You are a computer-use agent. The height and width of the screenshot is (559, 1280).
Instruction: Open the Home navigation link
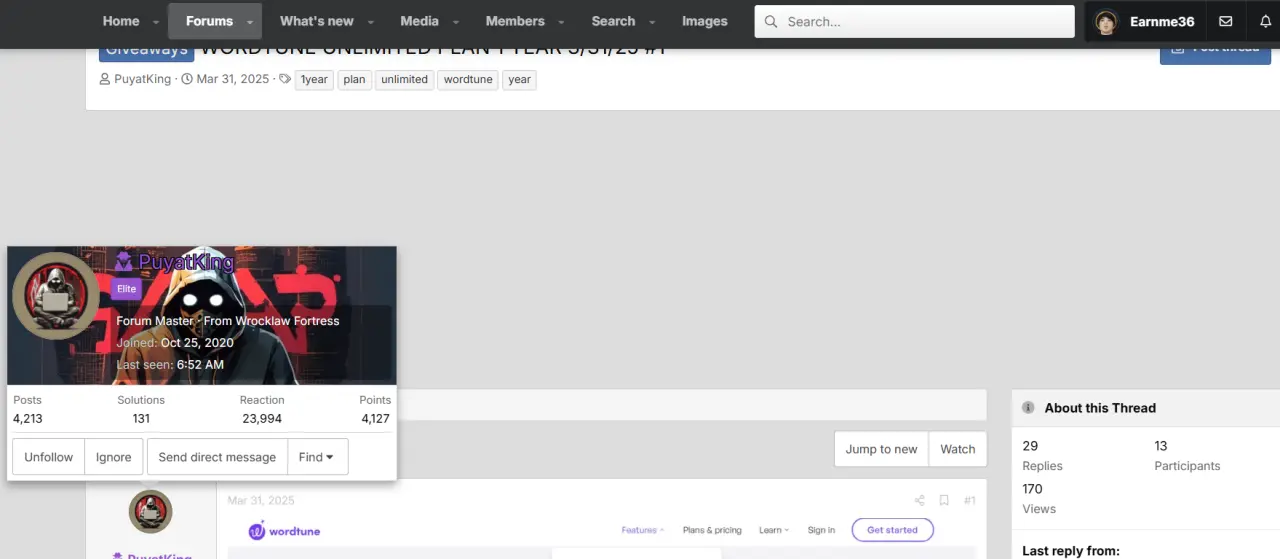pos(121,21)
